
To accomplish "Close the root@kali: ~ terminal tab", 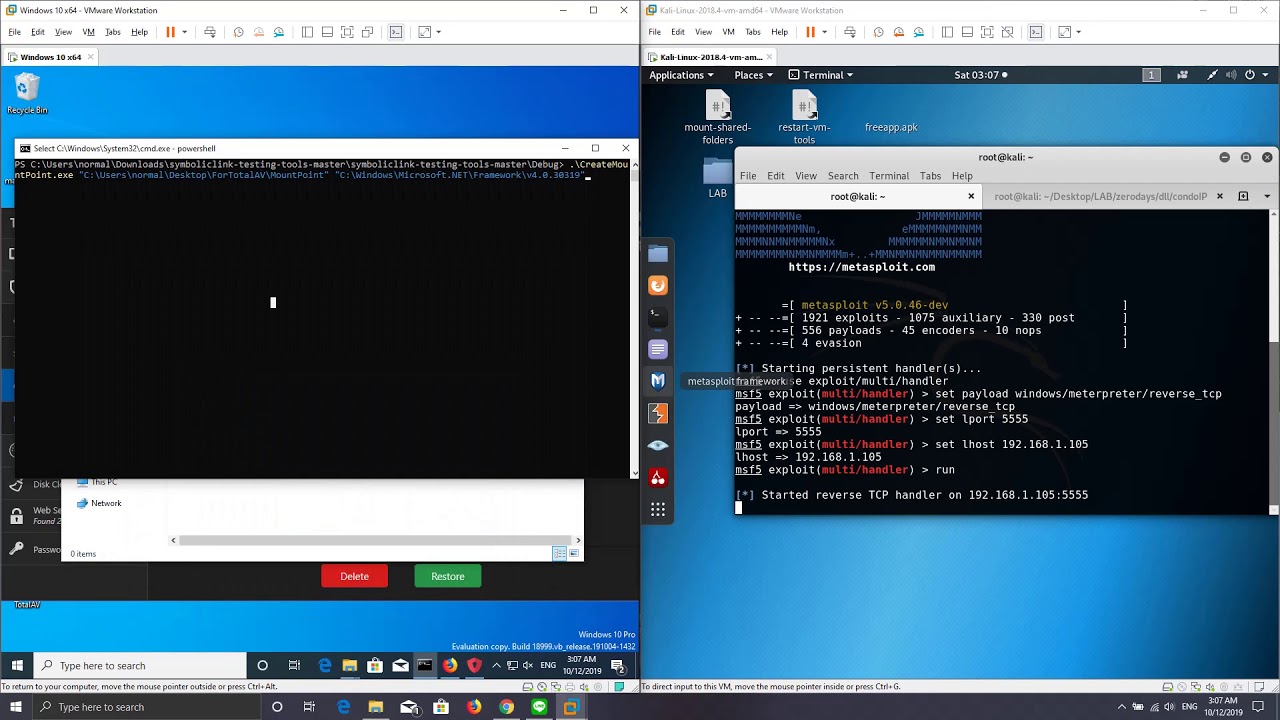I will [971, 197].
